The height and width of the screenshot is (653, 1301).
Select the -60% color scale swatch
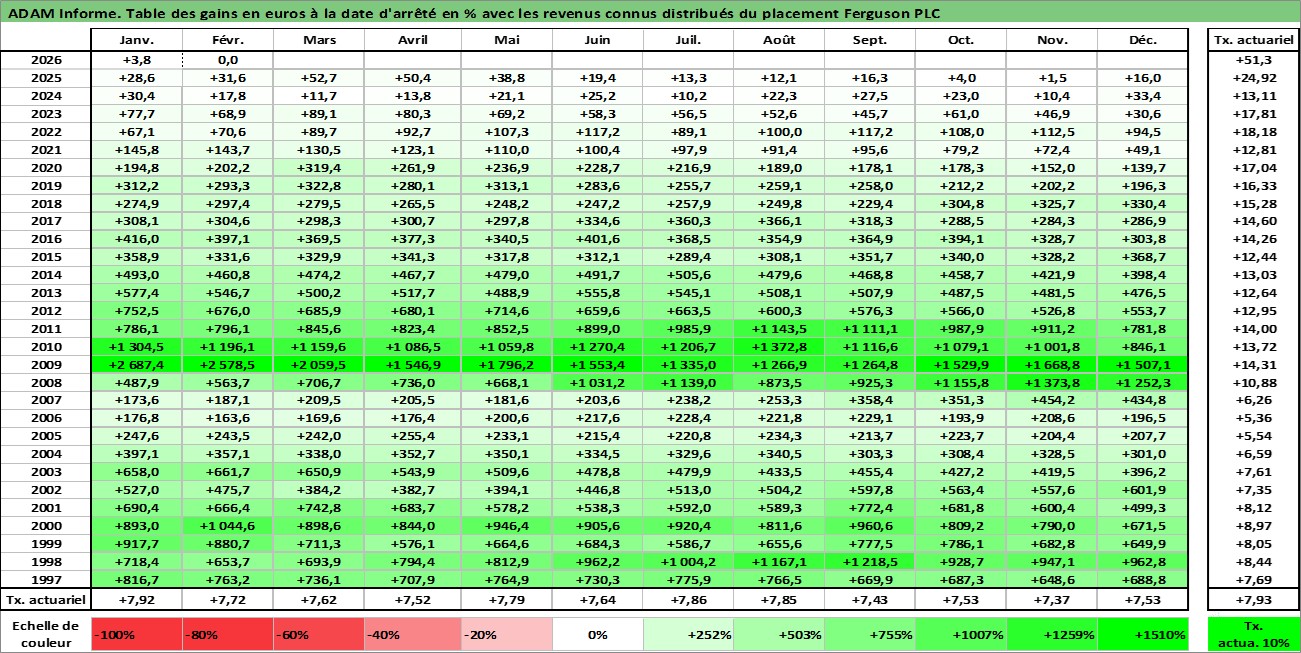[318, 634]
